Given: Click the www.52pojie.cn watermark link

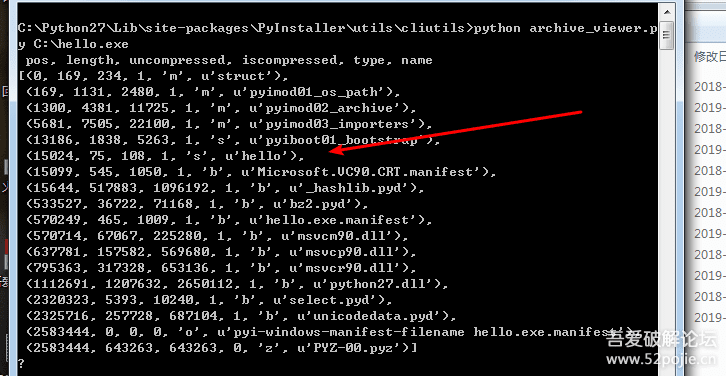Looking at the screenshot, I should coord(661,360).
